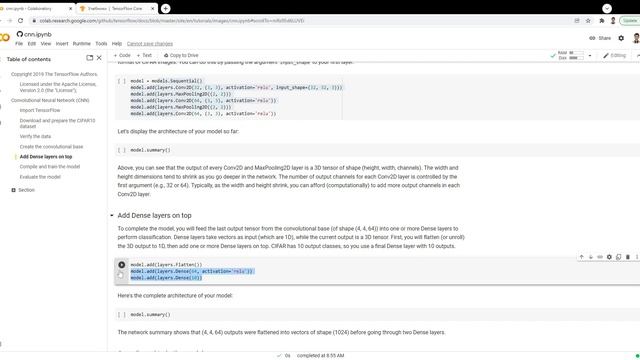This screenshot has width=640, height=360.
Task: Select Add Dense layers on top entry
Action: click(46, 157)
